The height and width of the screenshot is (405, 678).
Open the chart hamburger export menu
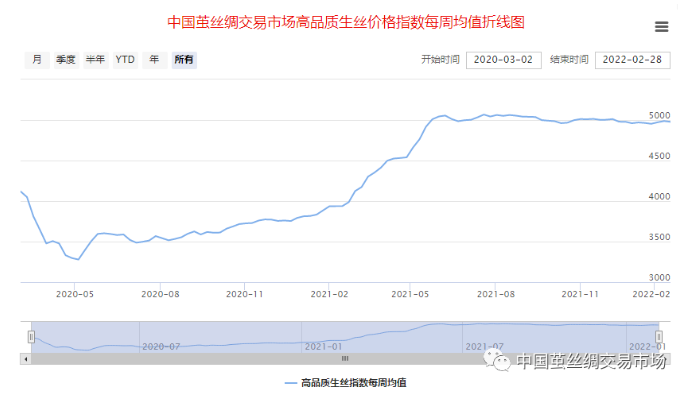(x=661, y=27)
